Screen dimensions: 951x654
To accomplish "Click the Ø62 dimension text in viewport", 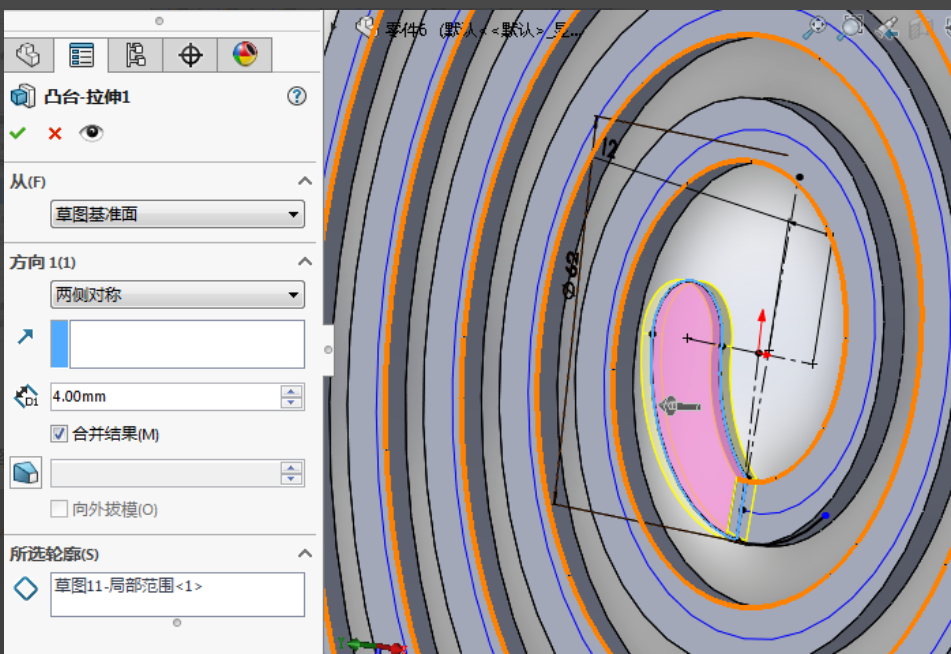I will (x=571, y=275).
